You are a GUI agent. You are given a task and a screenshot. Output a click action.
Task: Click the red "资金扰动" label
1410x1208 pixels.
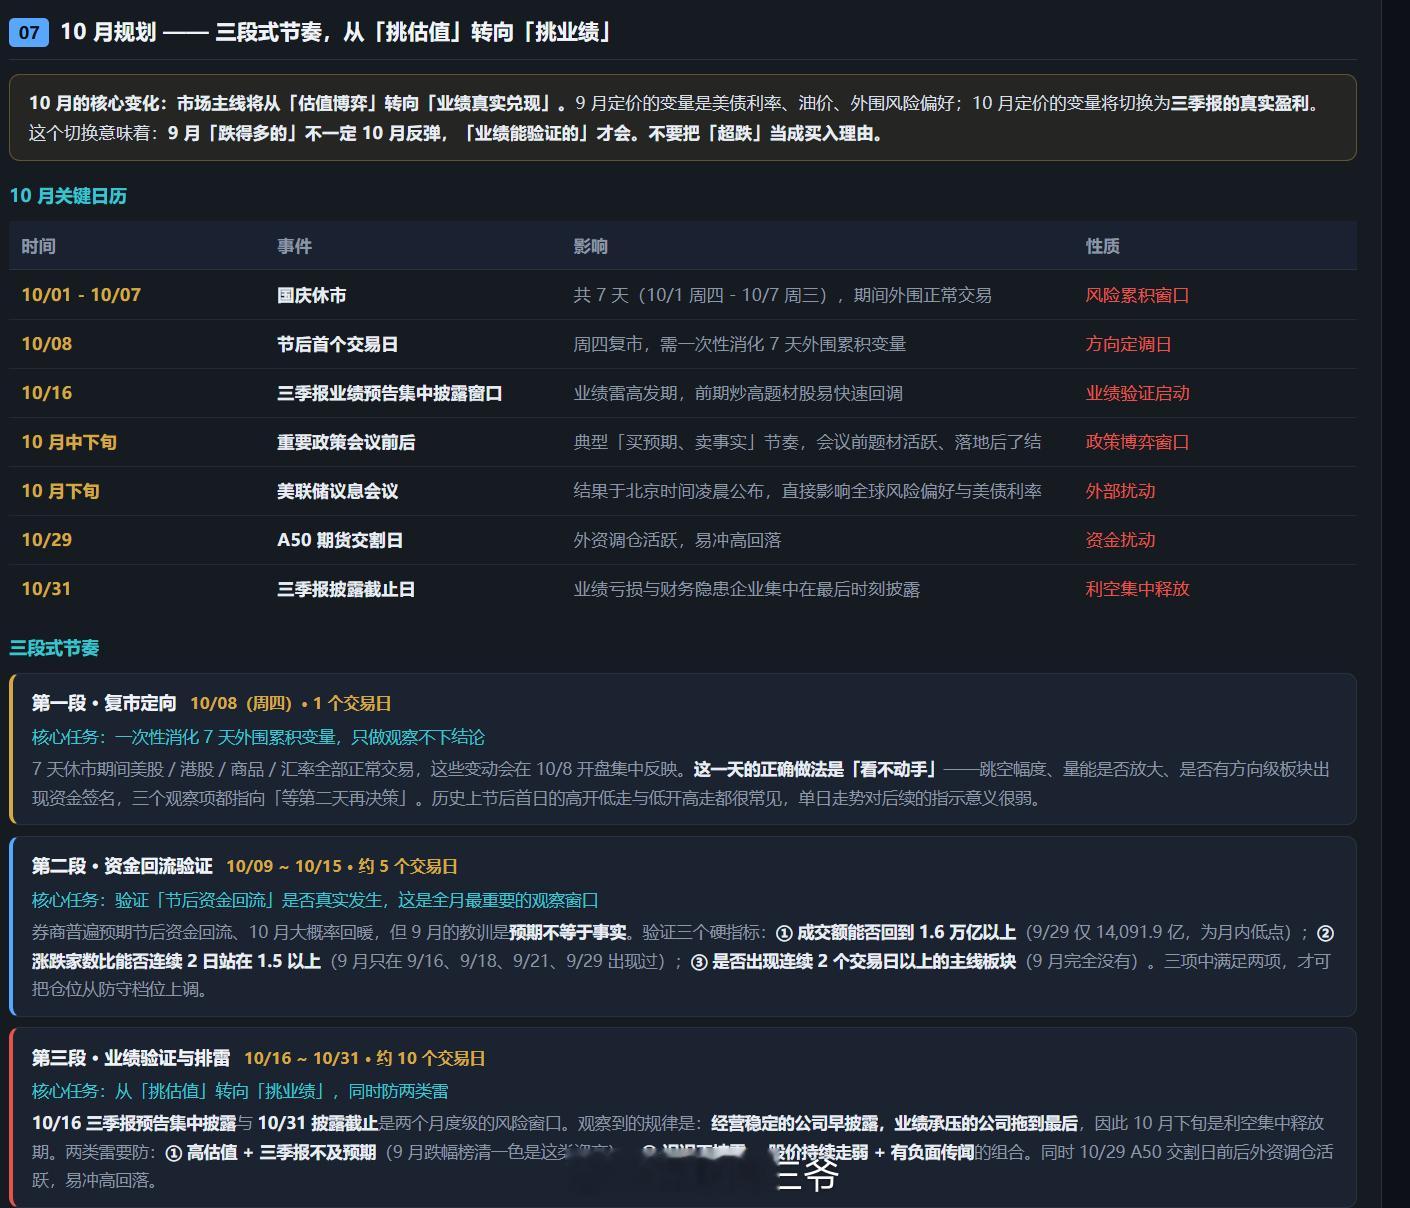[1121, 540]
